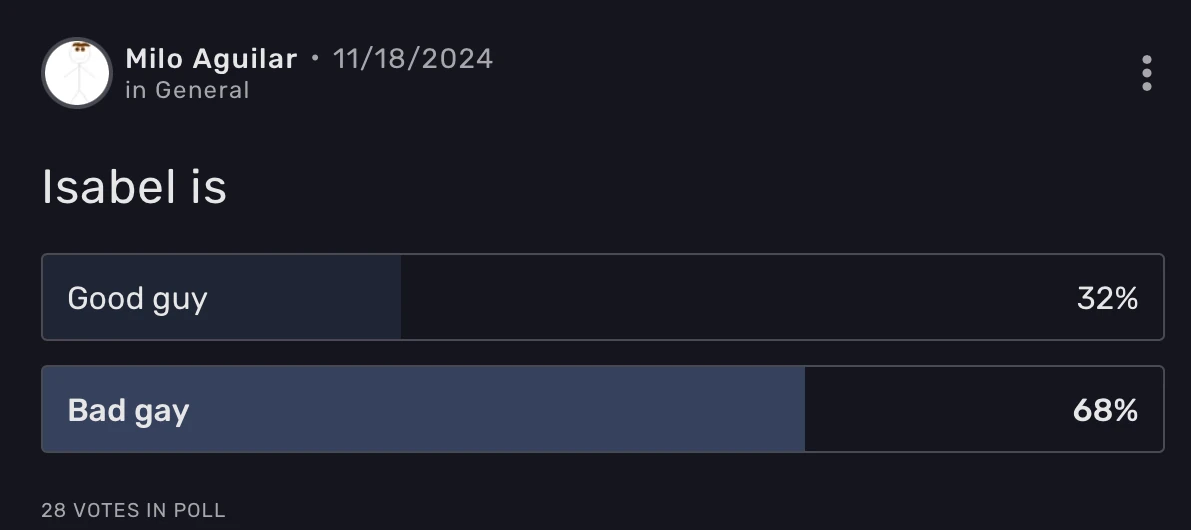The image size is (1191, 530).
Task: Click the surname "Aguilar" in the header
Action: click(245, 59)
